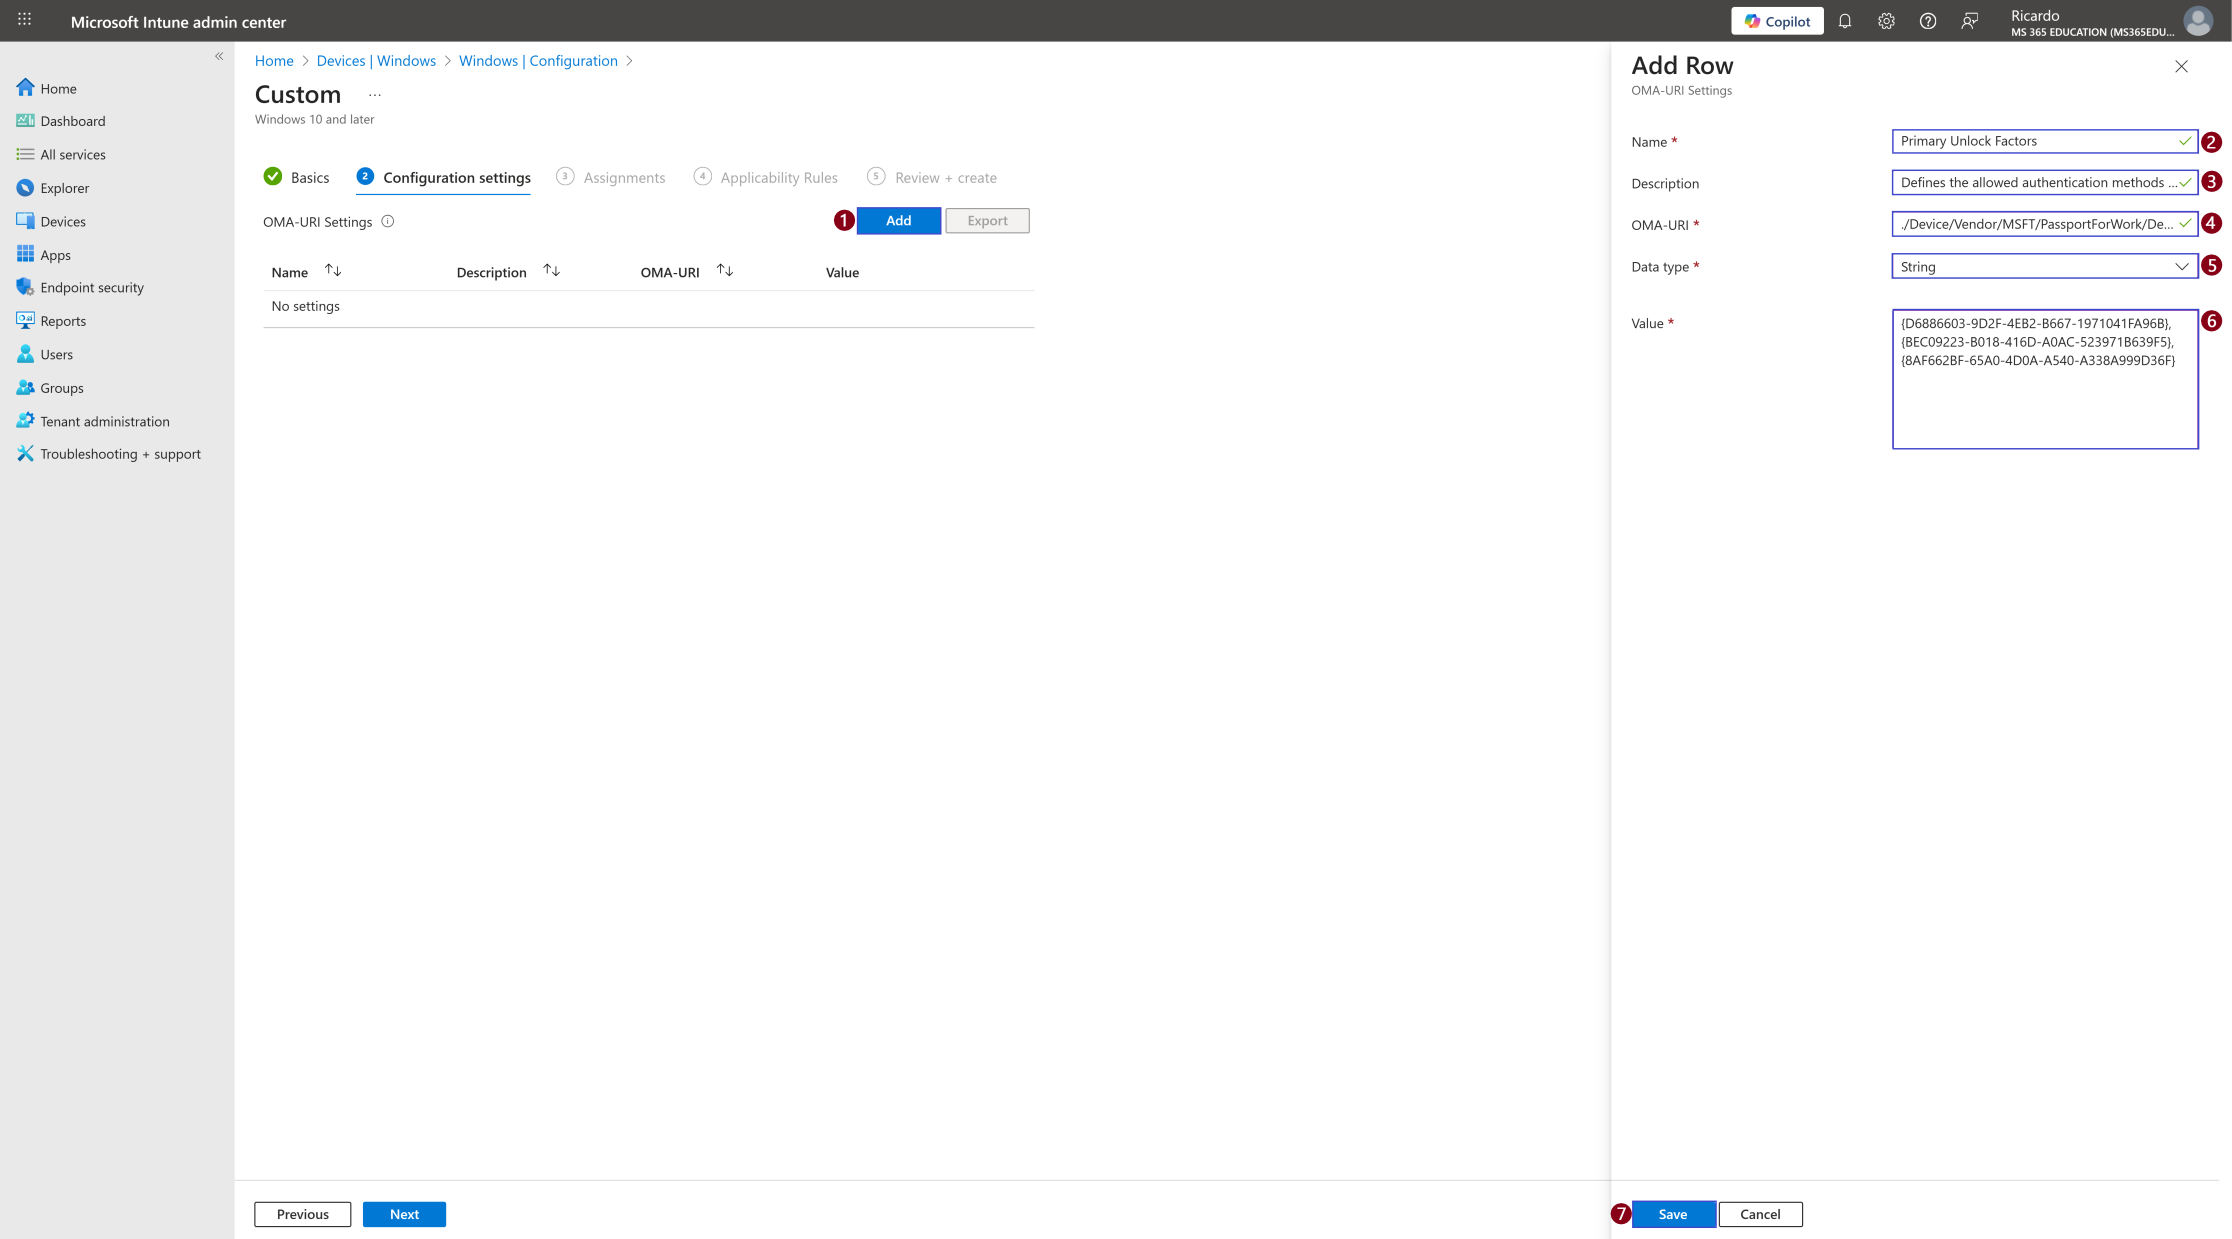Click the OMA-URI Settings info icon
2232x1239 pixels.
[388, 221]
